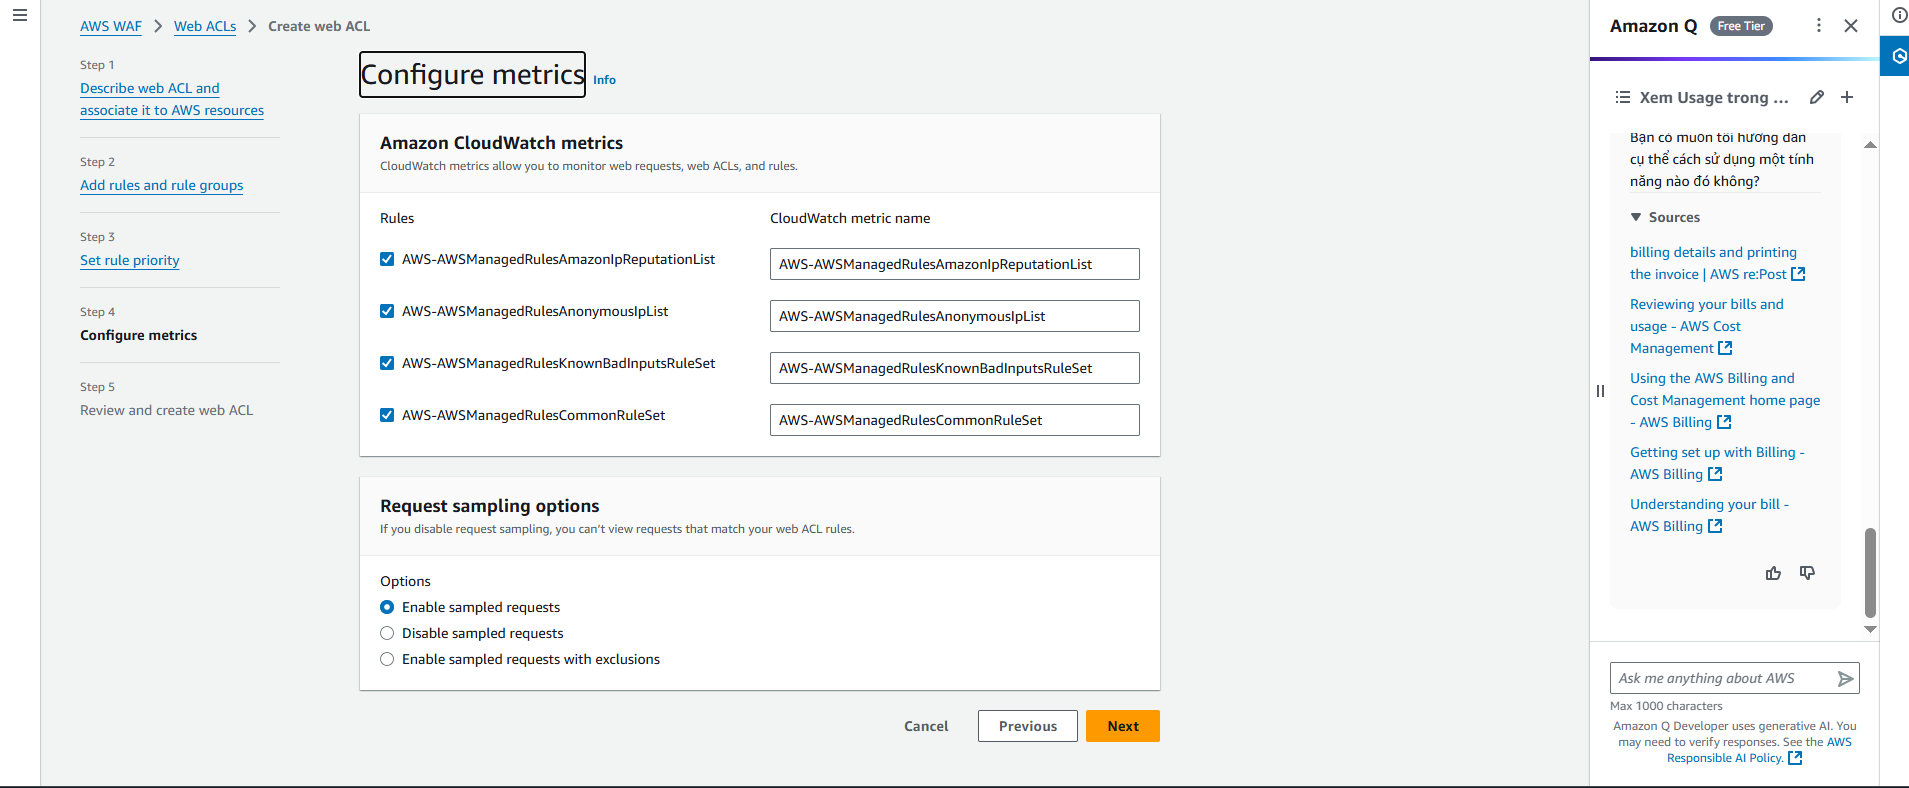Click the Previous button
This screenshot has height=788, width=1909.
1028,726
